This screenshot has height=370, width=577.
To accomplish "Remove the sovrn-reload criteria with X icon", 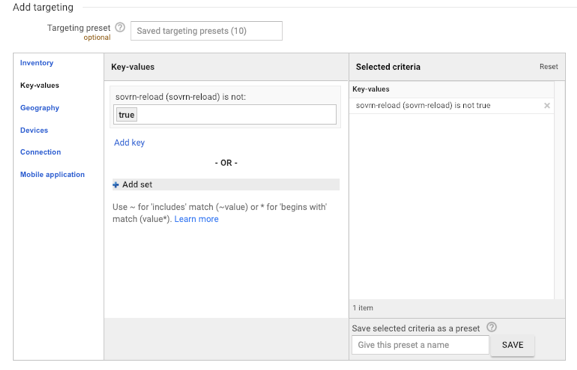I will [x=547, y=106].
